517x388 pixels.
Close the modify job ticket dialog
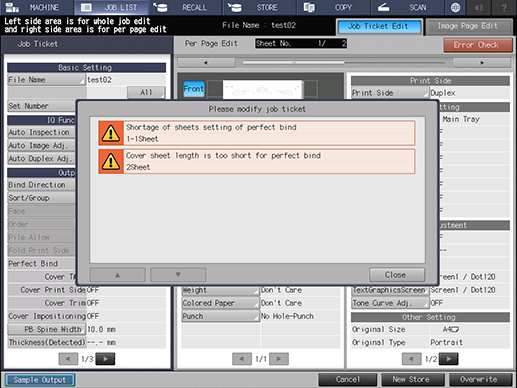pos(397,275)
